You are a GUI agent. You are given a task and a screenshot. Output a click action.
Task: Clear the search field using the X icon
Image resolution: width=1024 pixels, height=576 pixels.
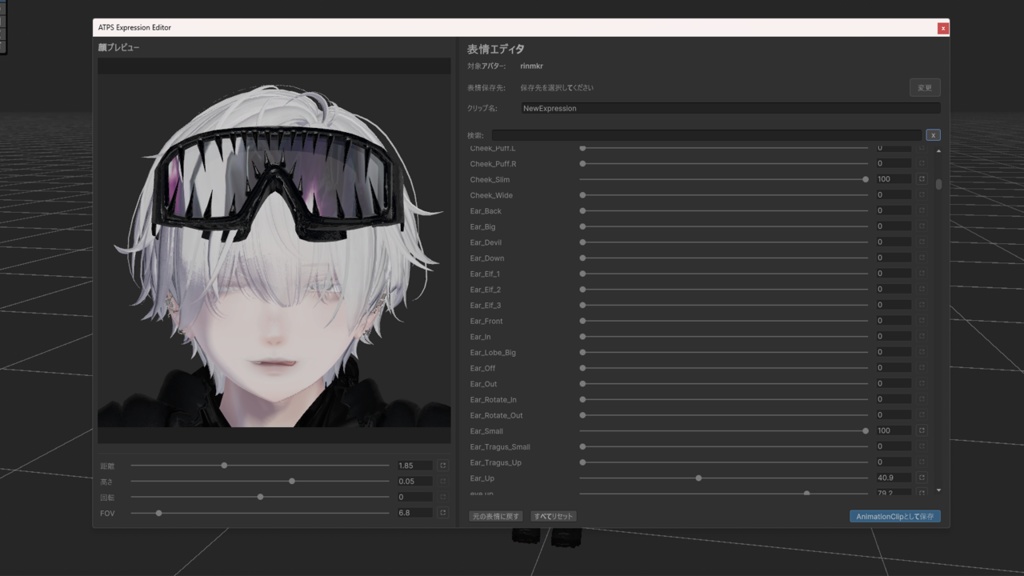tap(935, 134)
